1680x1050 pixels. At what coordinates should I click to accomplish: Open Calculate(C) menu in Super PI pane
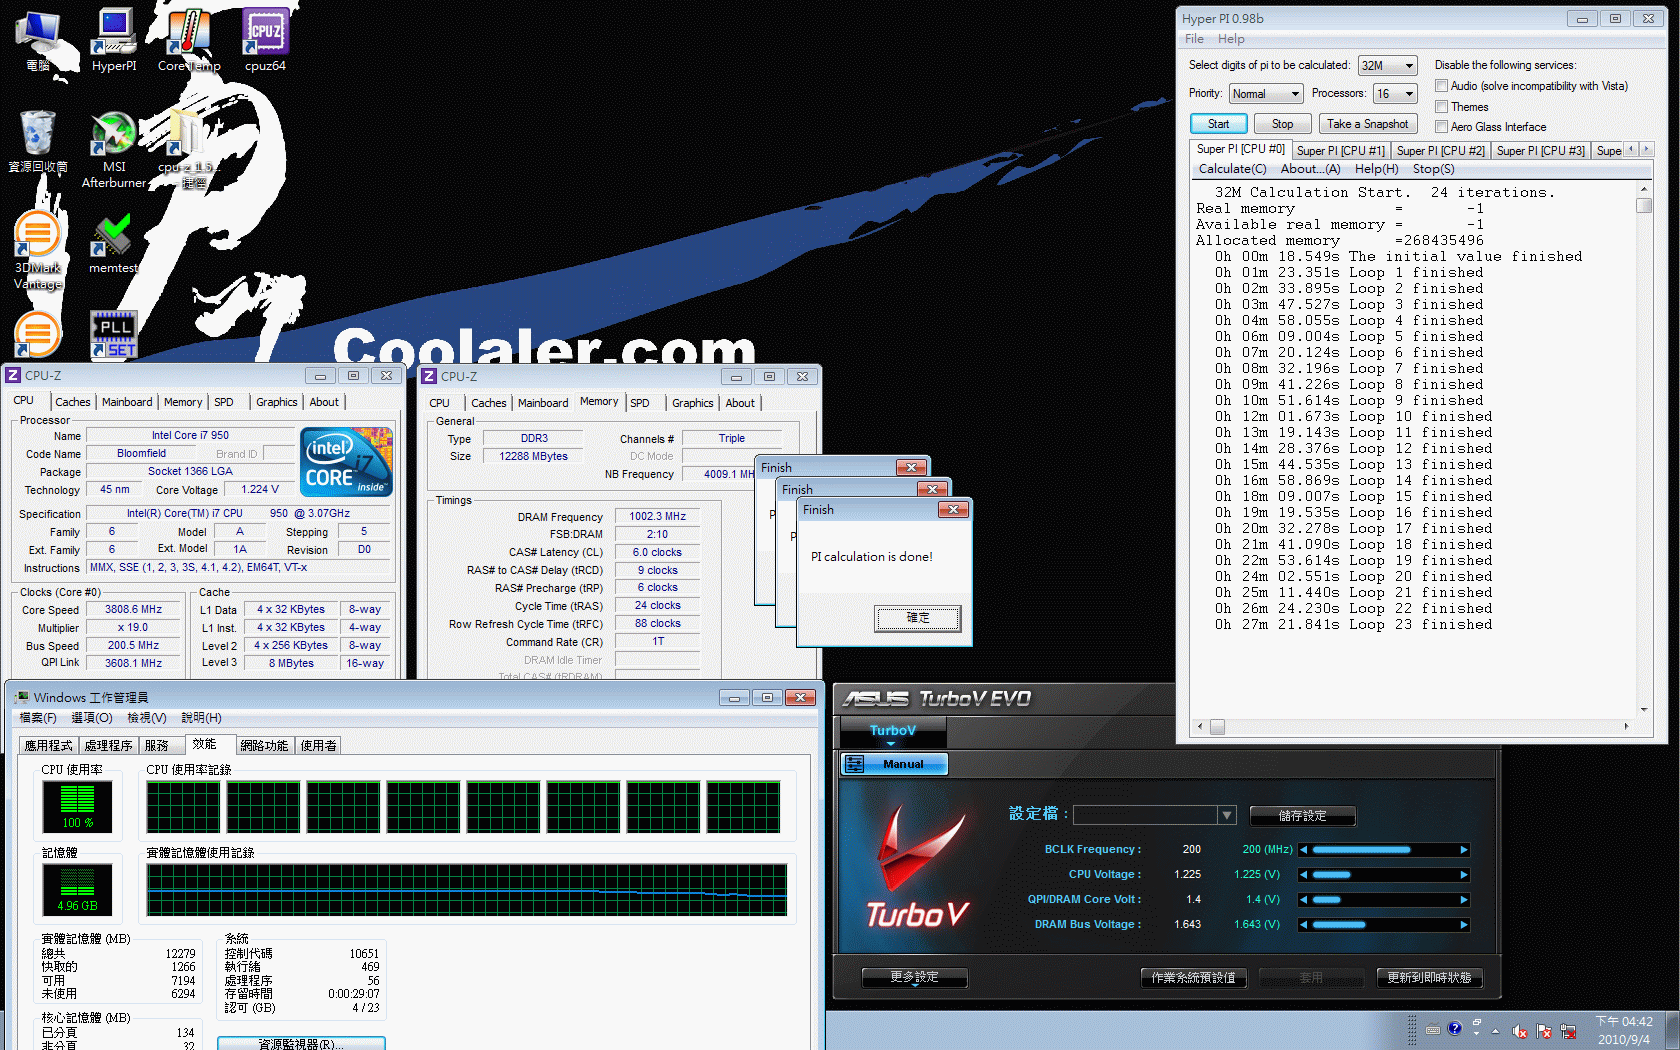tap(1232, 169)
